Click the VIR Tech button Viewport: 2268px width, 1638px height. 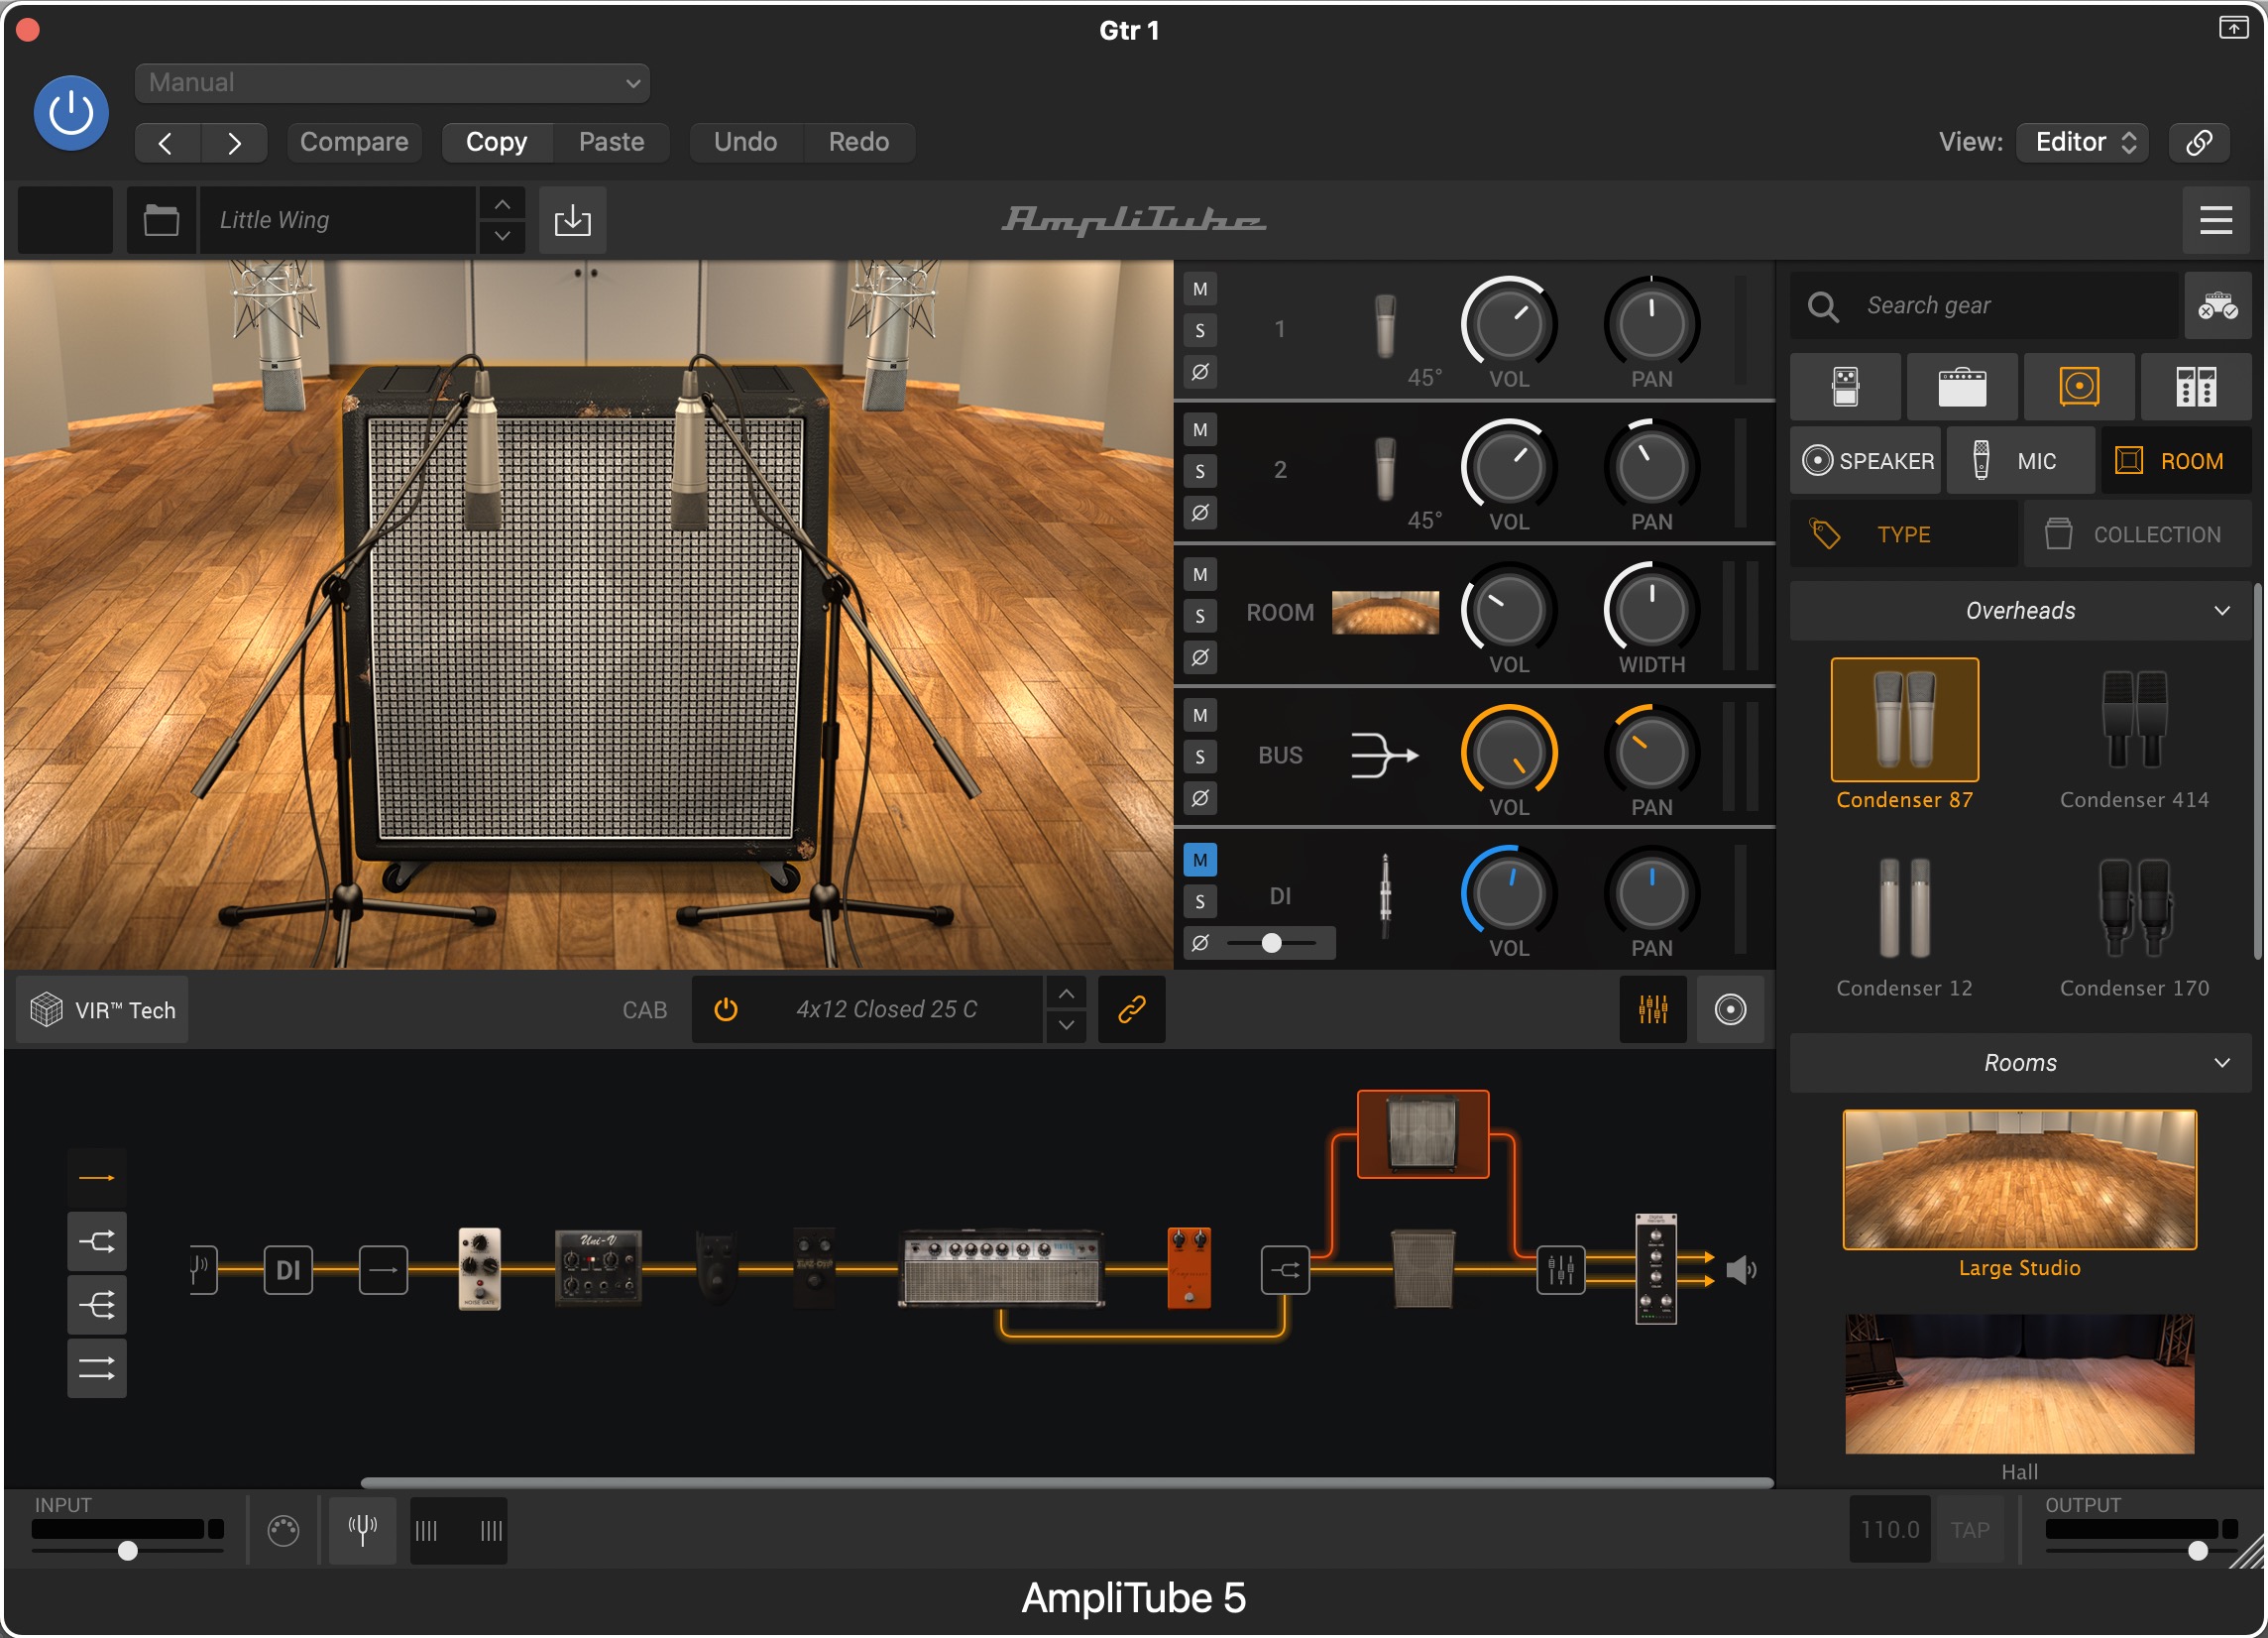click(103, 1010)
